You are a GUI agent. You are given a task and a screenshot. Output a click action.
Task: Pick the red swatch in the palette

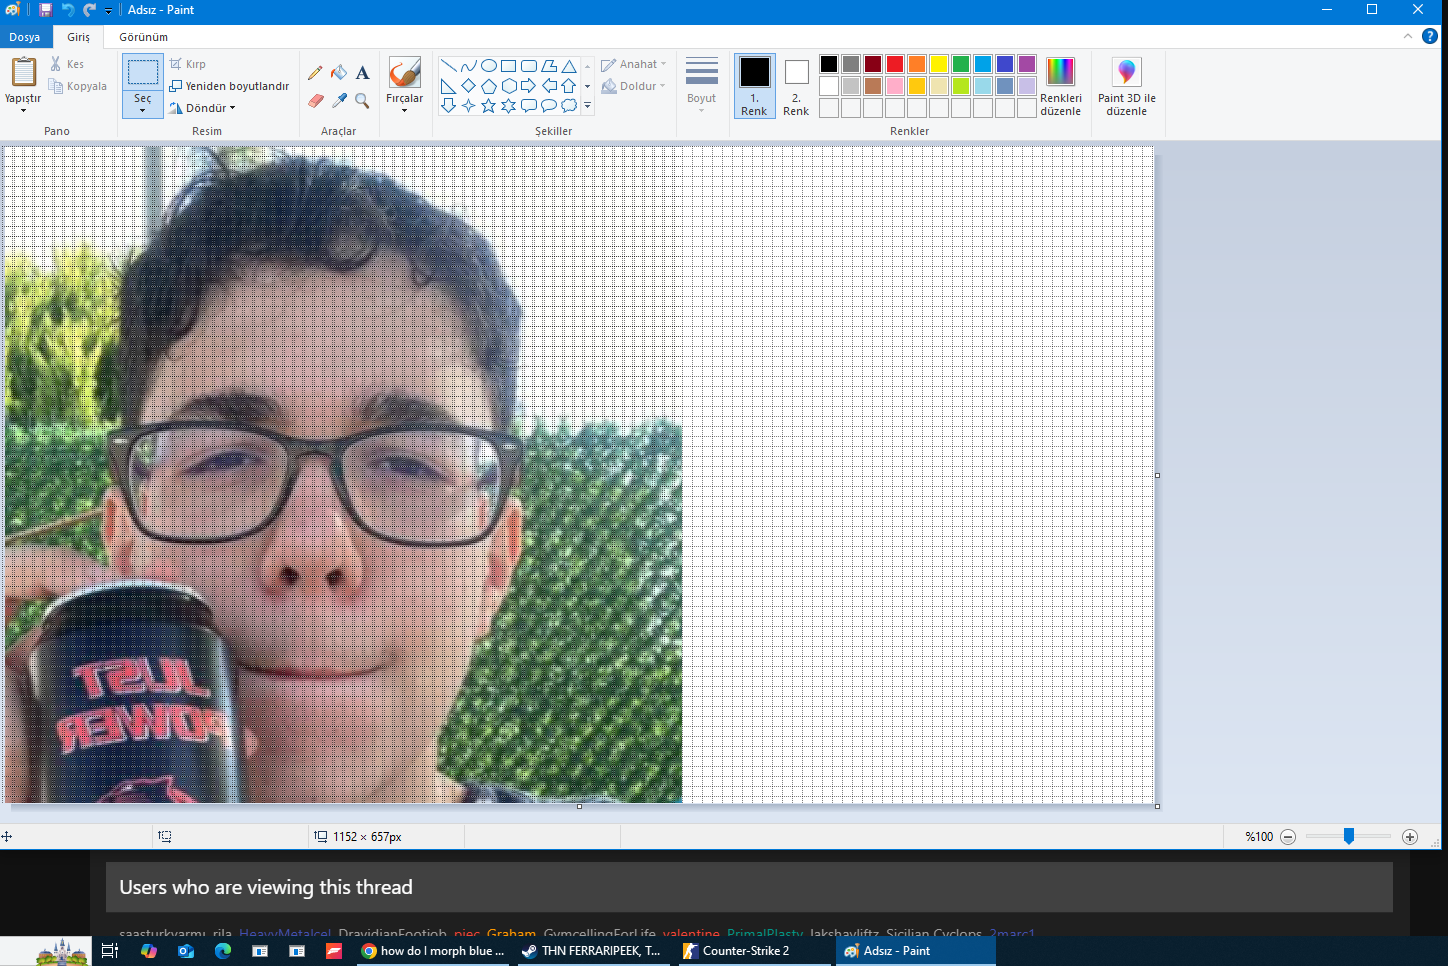[x=895, y=64]
